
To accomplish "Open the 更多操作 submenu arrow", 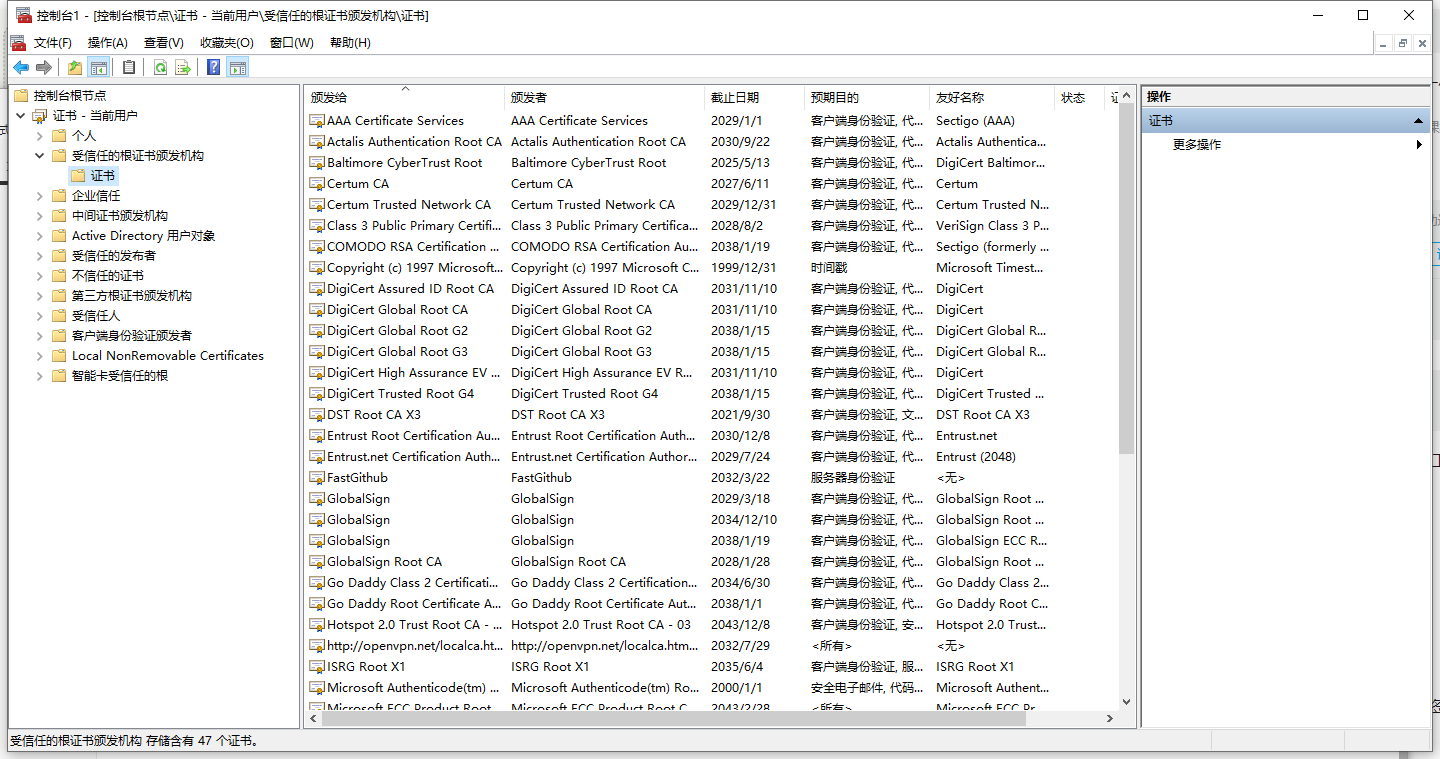I will (x=1419, y=144).
